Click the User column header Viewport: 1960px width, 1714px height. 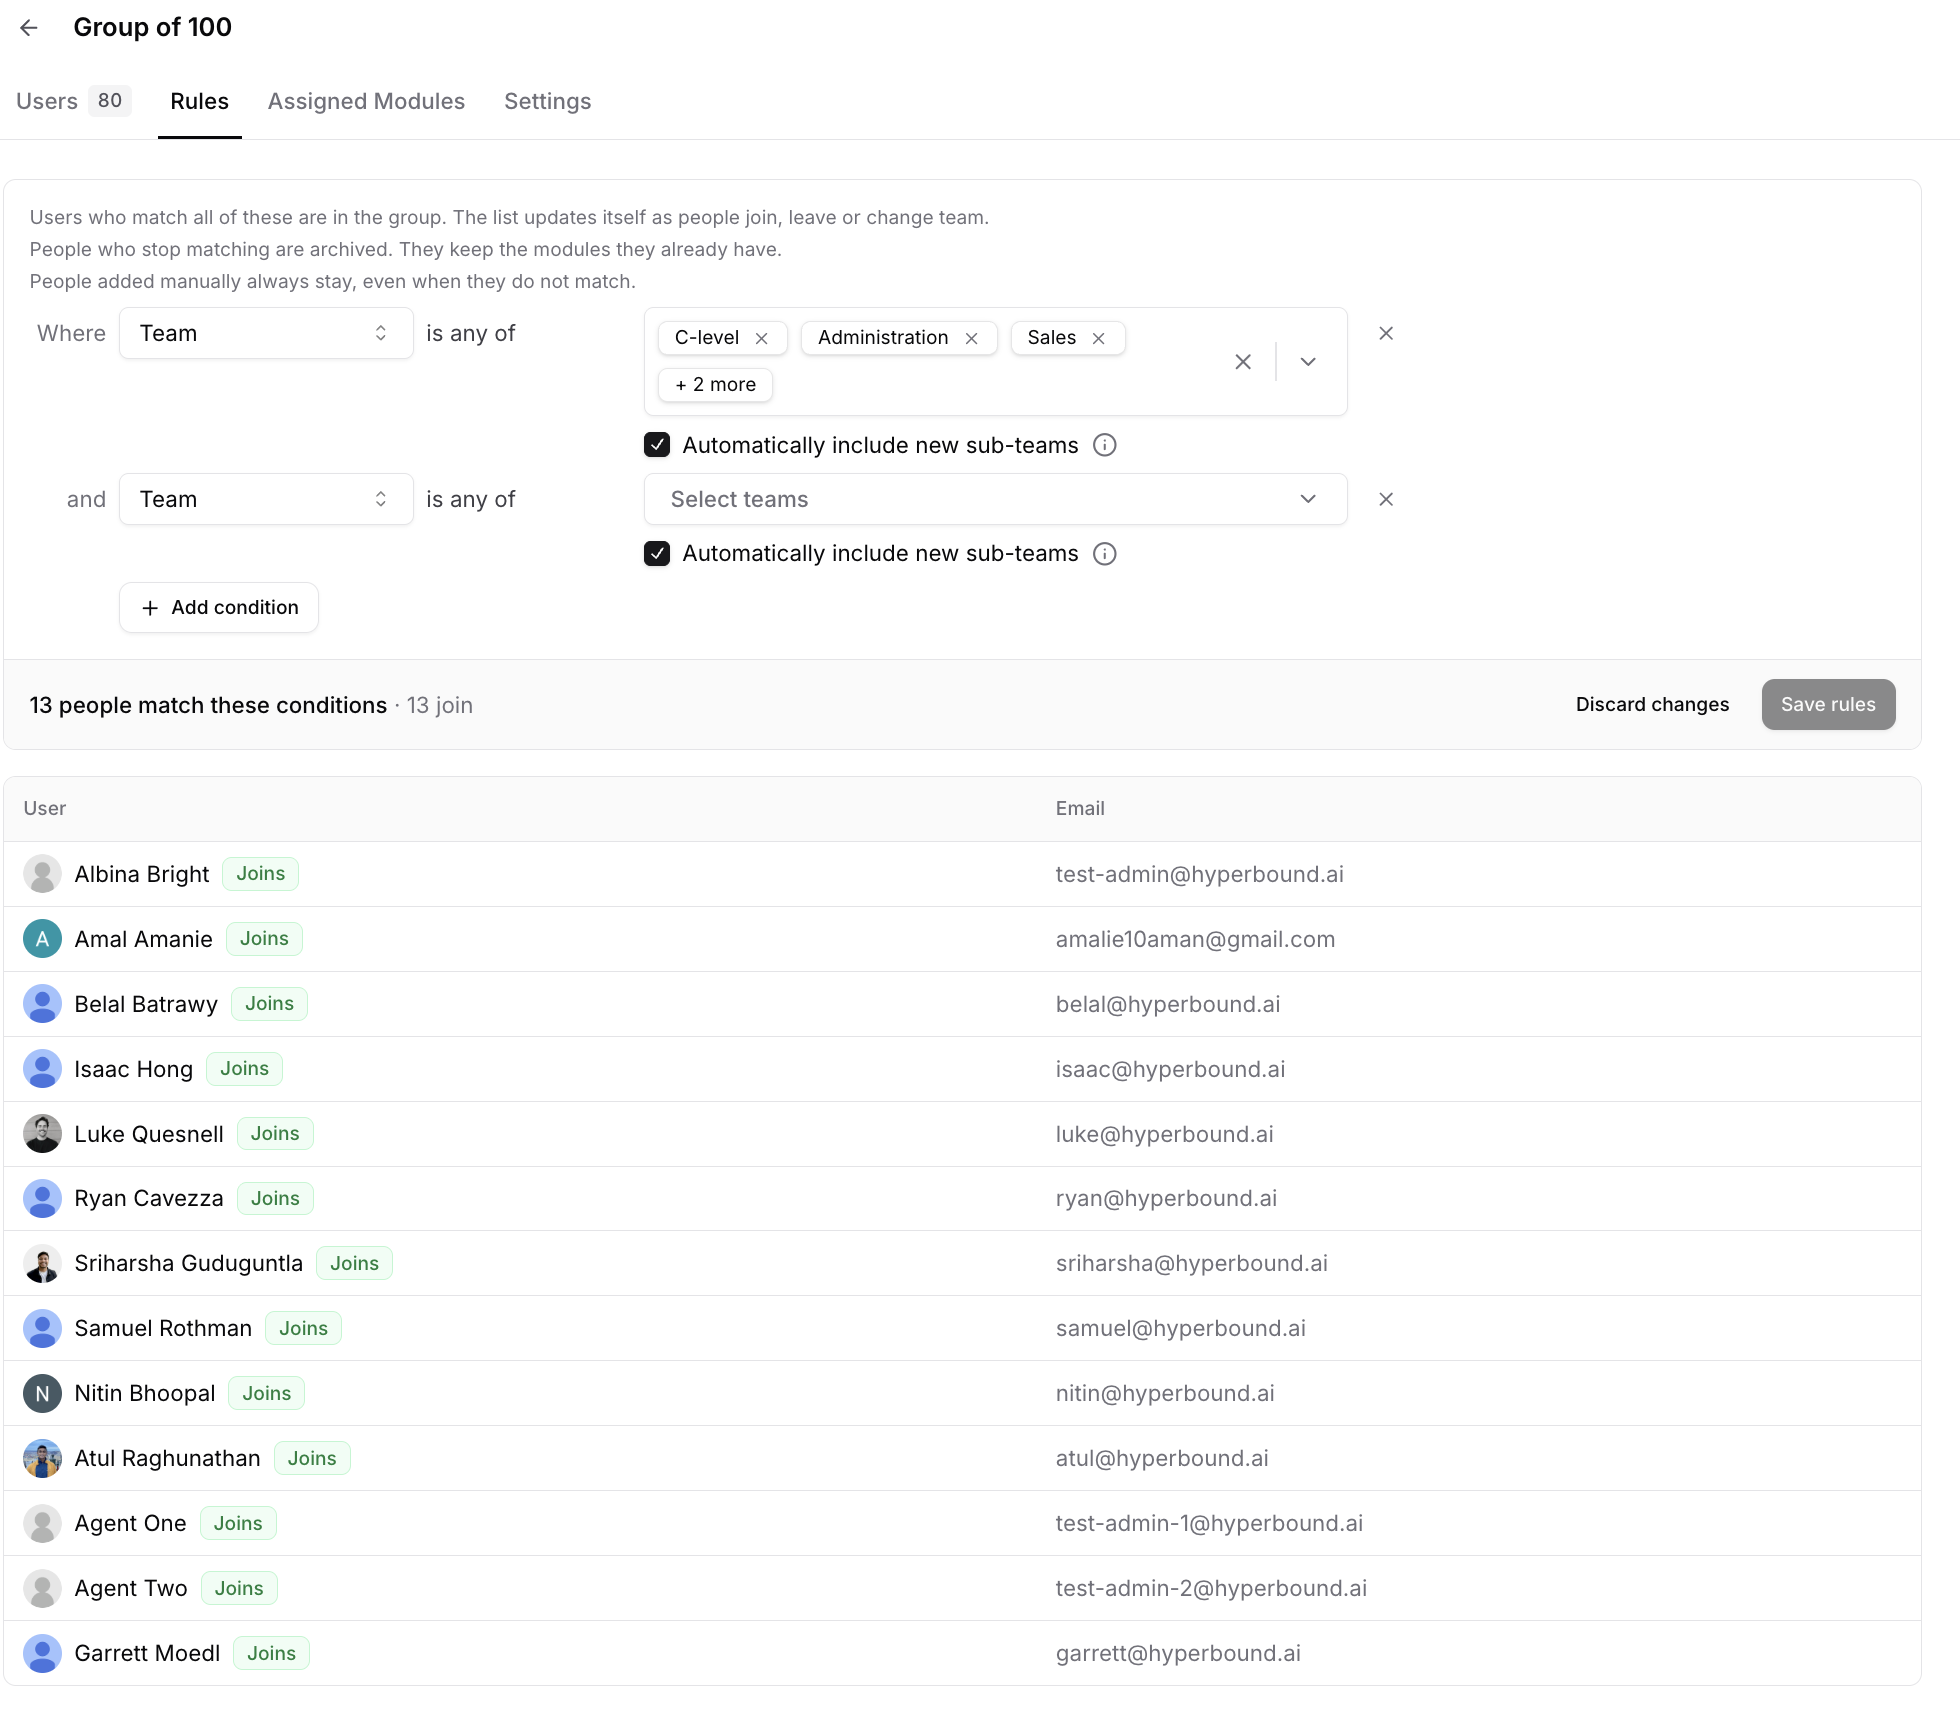coord(45,808)
